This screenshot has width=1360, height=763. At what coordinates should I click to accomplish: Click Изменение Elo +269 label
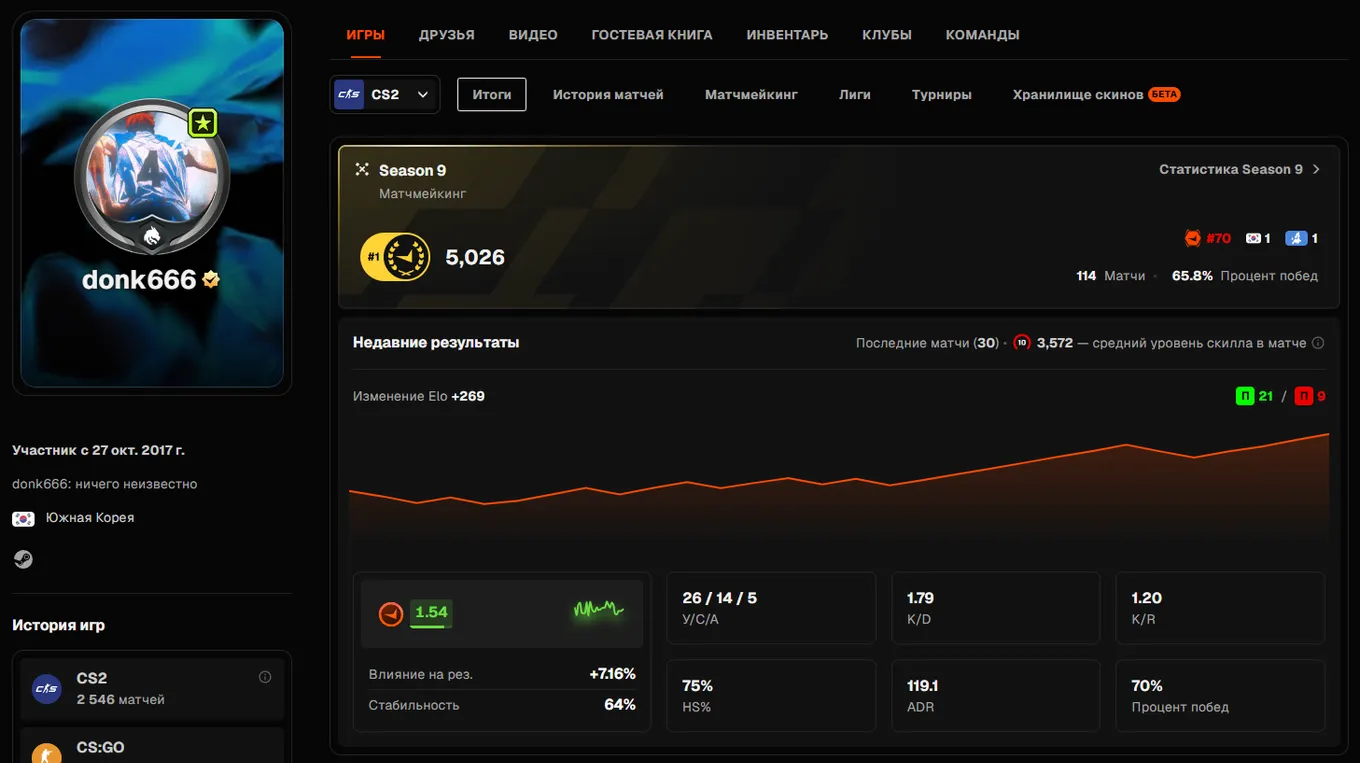tap(419, 396)
